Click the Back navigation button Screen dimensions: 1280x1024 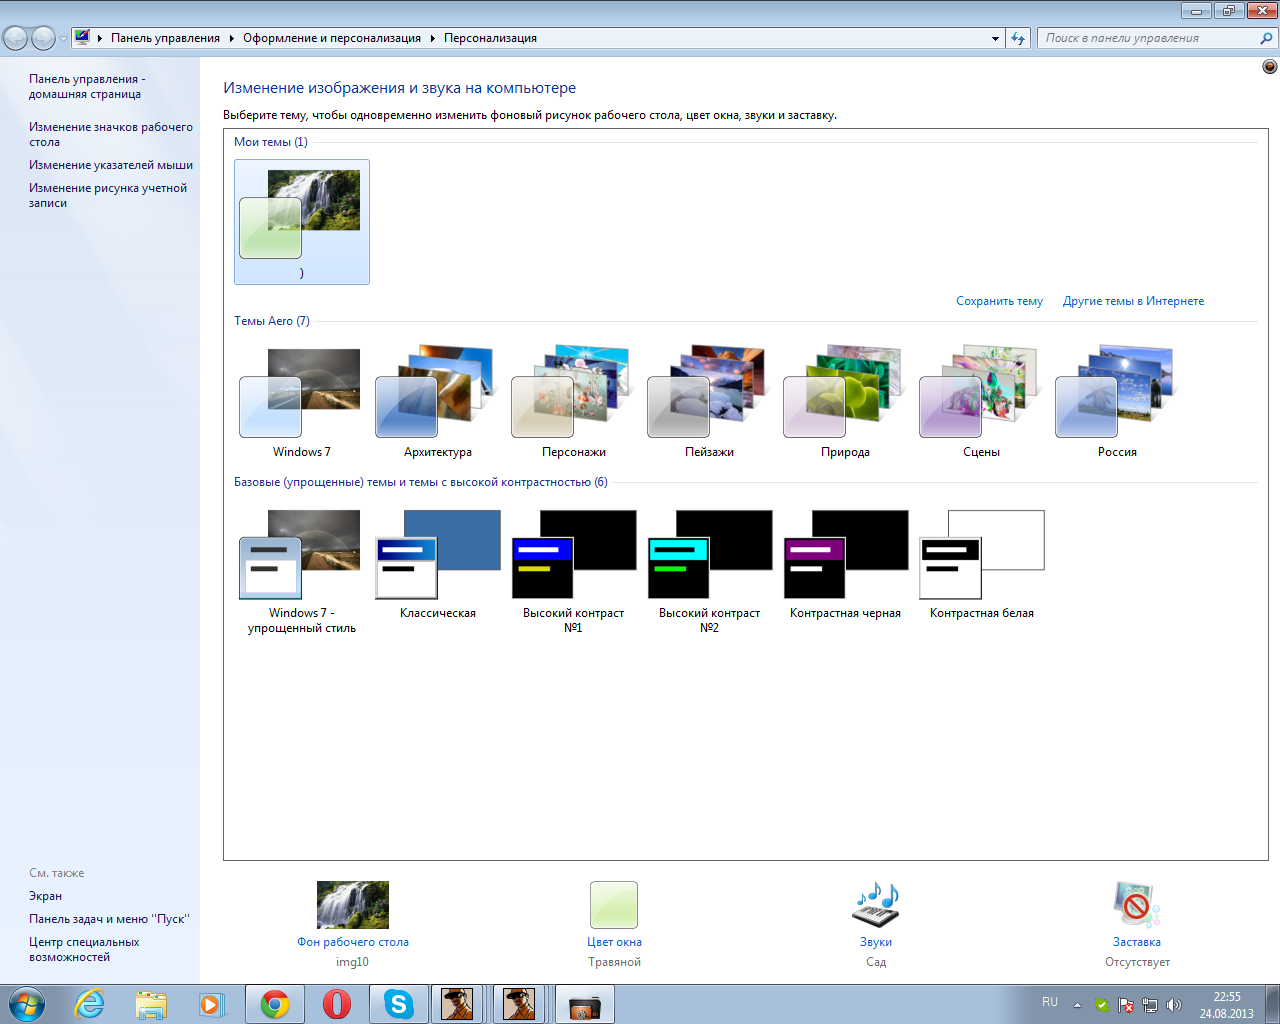[16, 38]
